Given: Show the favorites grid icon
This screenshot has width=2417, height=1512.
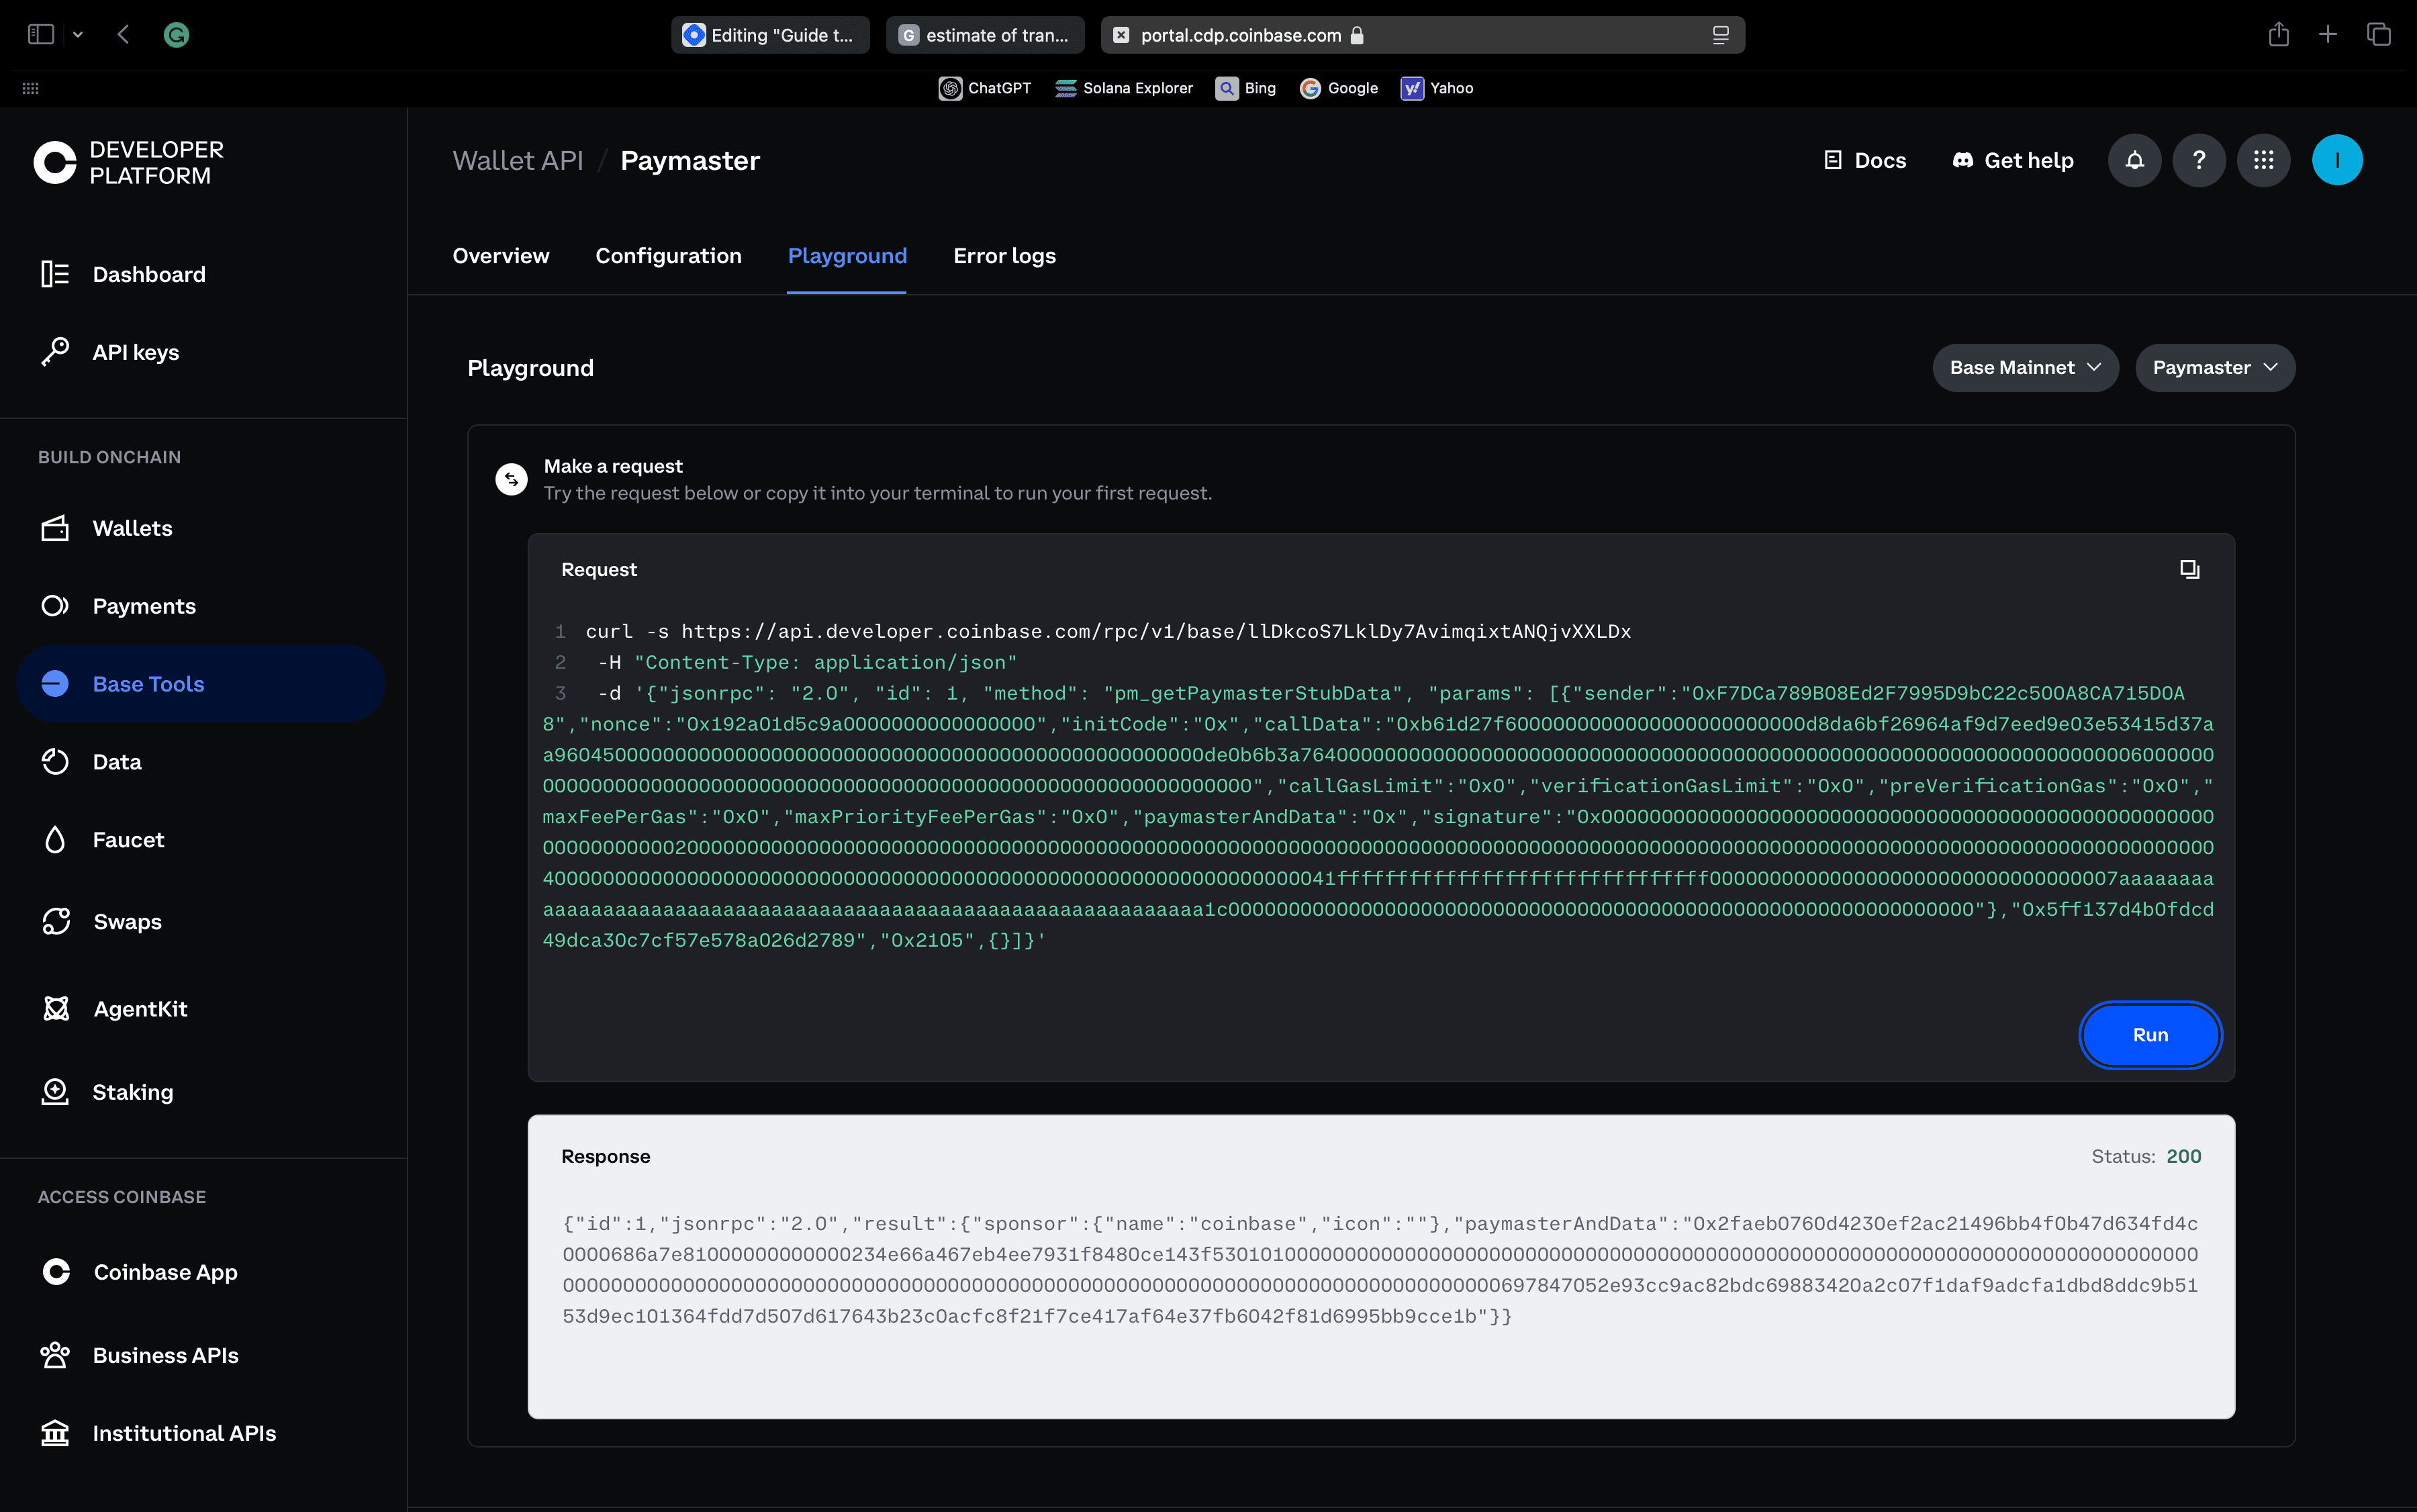Looking at the screenshot, I should (x=30, y=88).
